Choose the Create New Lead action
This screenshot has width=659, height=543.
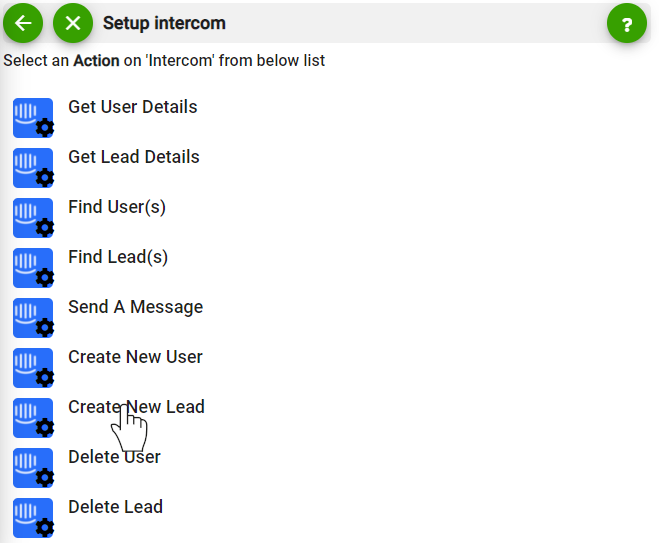137,407
